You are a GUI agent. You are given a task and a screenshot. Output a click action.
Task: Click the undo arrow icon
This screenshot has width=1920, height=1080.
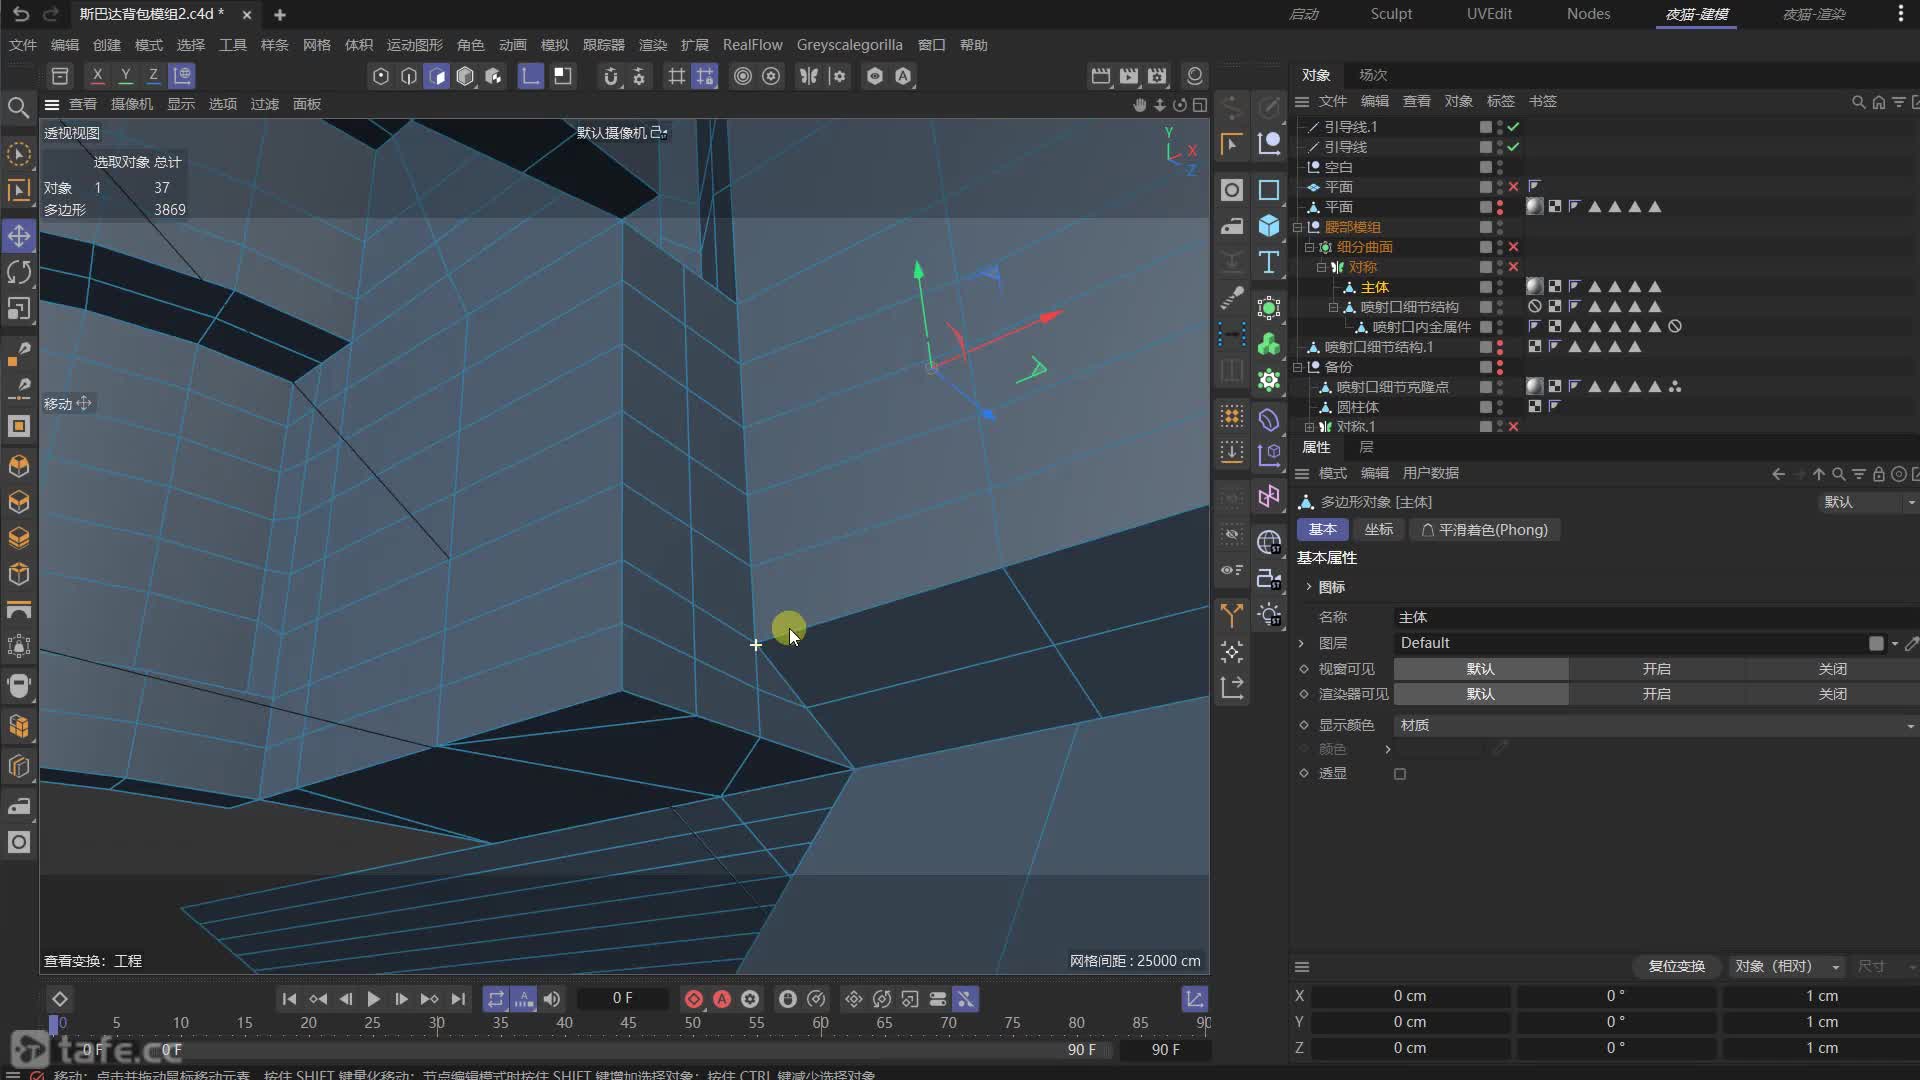[21, 14]
